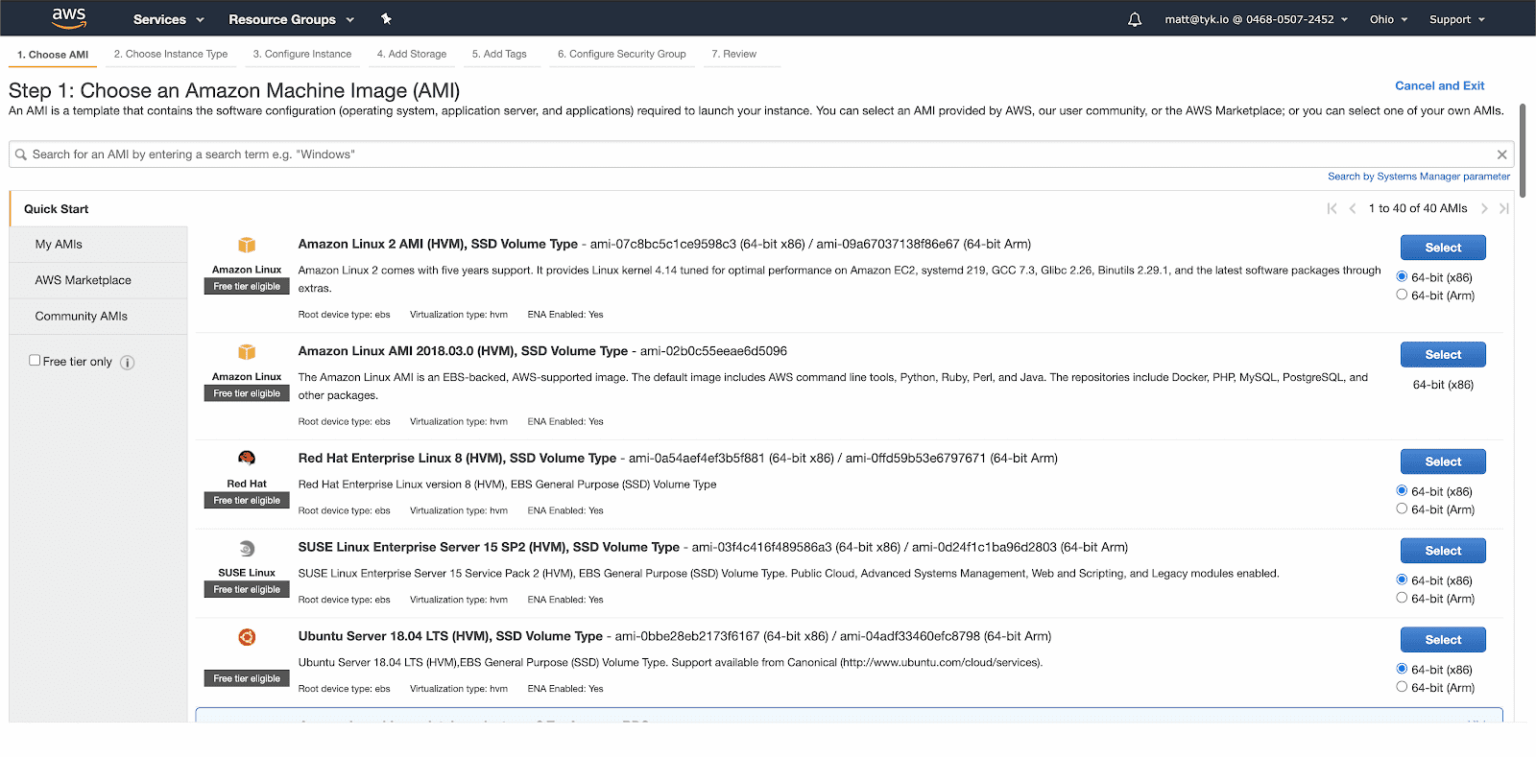Expand the Support dropdown
The image size is (1536, 757).
(1457, 19)
